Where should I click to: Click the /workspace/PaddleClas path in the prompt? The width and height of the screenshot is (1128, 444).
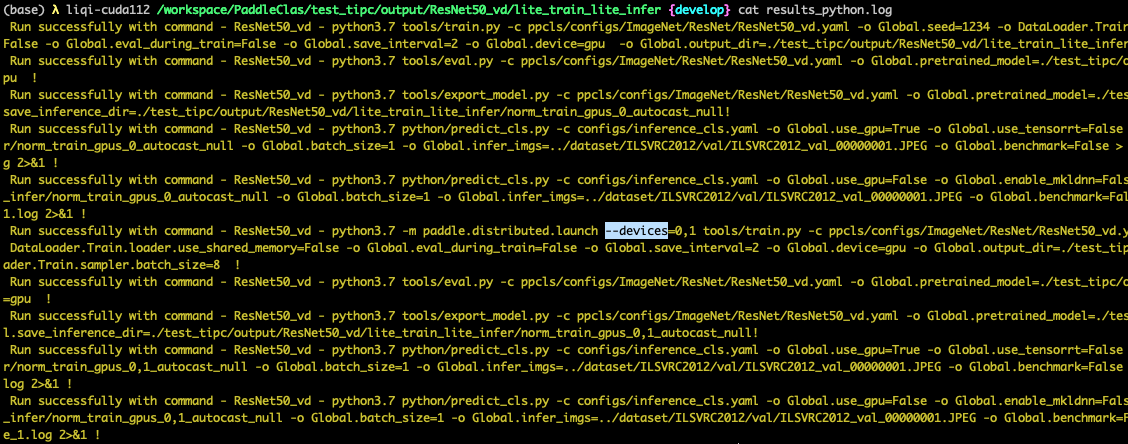(x=410, y=9)
